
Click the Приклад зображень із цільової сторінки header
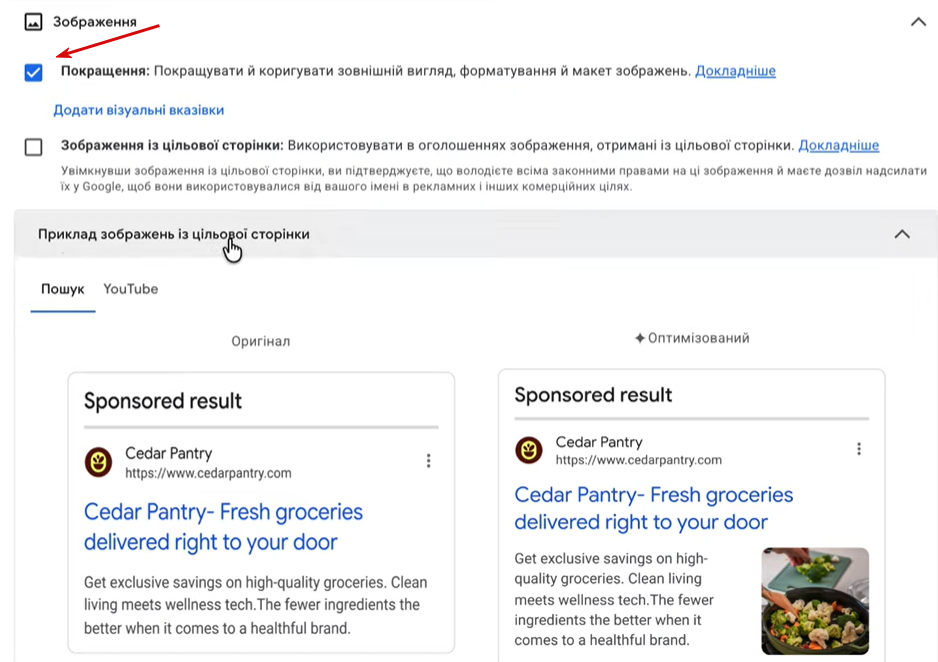pyautogui.click(x=174, y=234)
